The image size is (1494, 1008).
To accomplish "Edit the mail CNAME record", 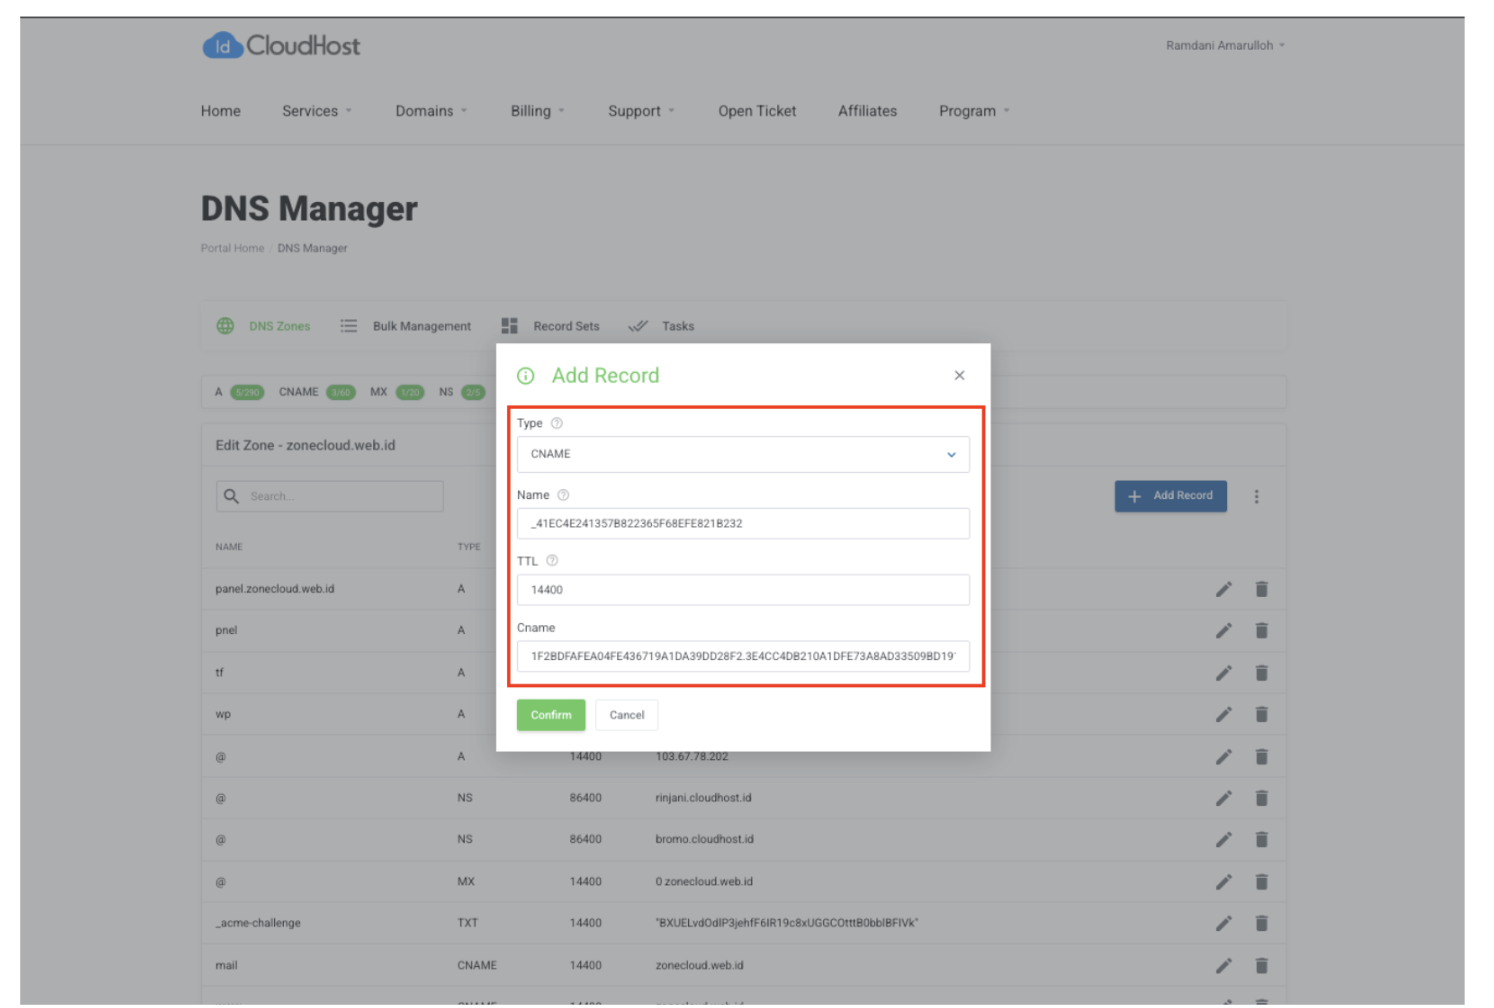I will (1223, 966).
